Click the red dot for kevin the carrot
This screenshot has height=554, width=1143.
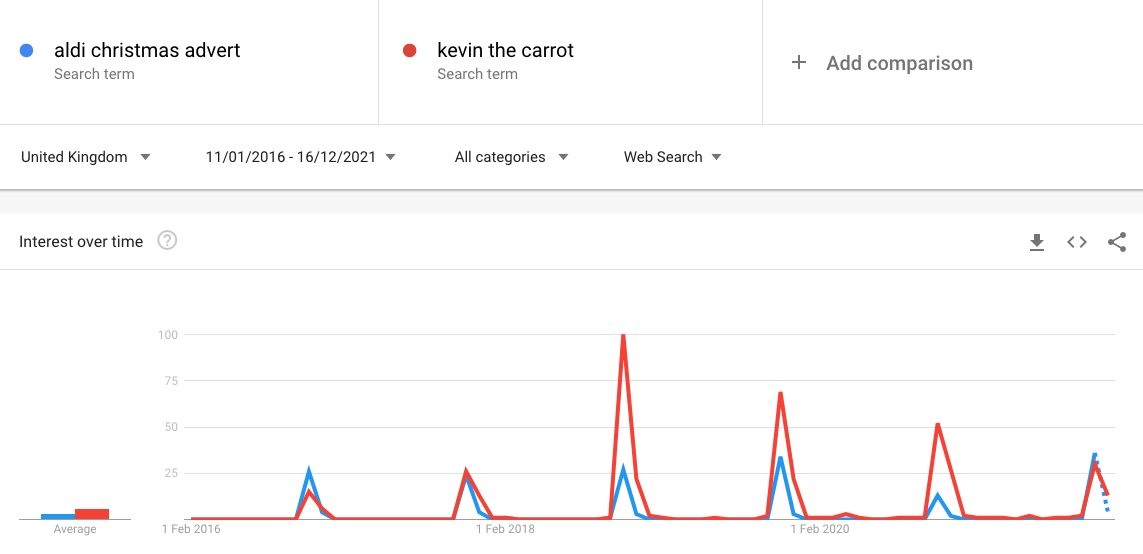pos(409,50)
